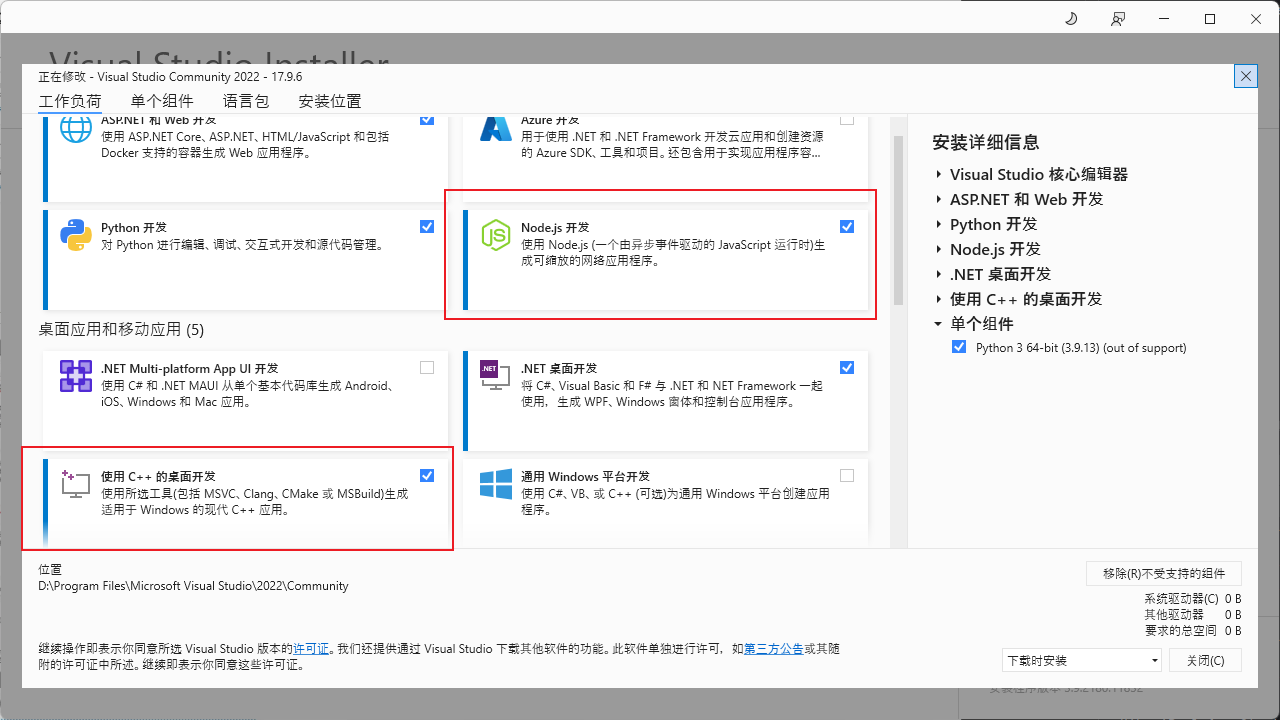Viewport: 1280px width, 720px height.
Task: Expand ASP.NET 和 Web 开发 in install details
Action: (939, 199)
